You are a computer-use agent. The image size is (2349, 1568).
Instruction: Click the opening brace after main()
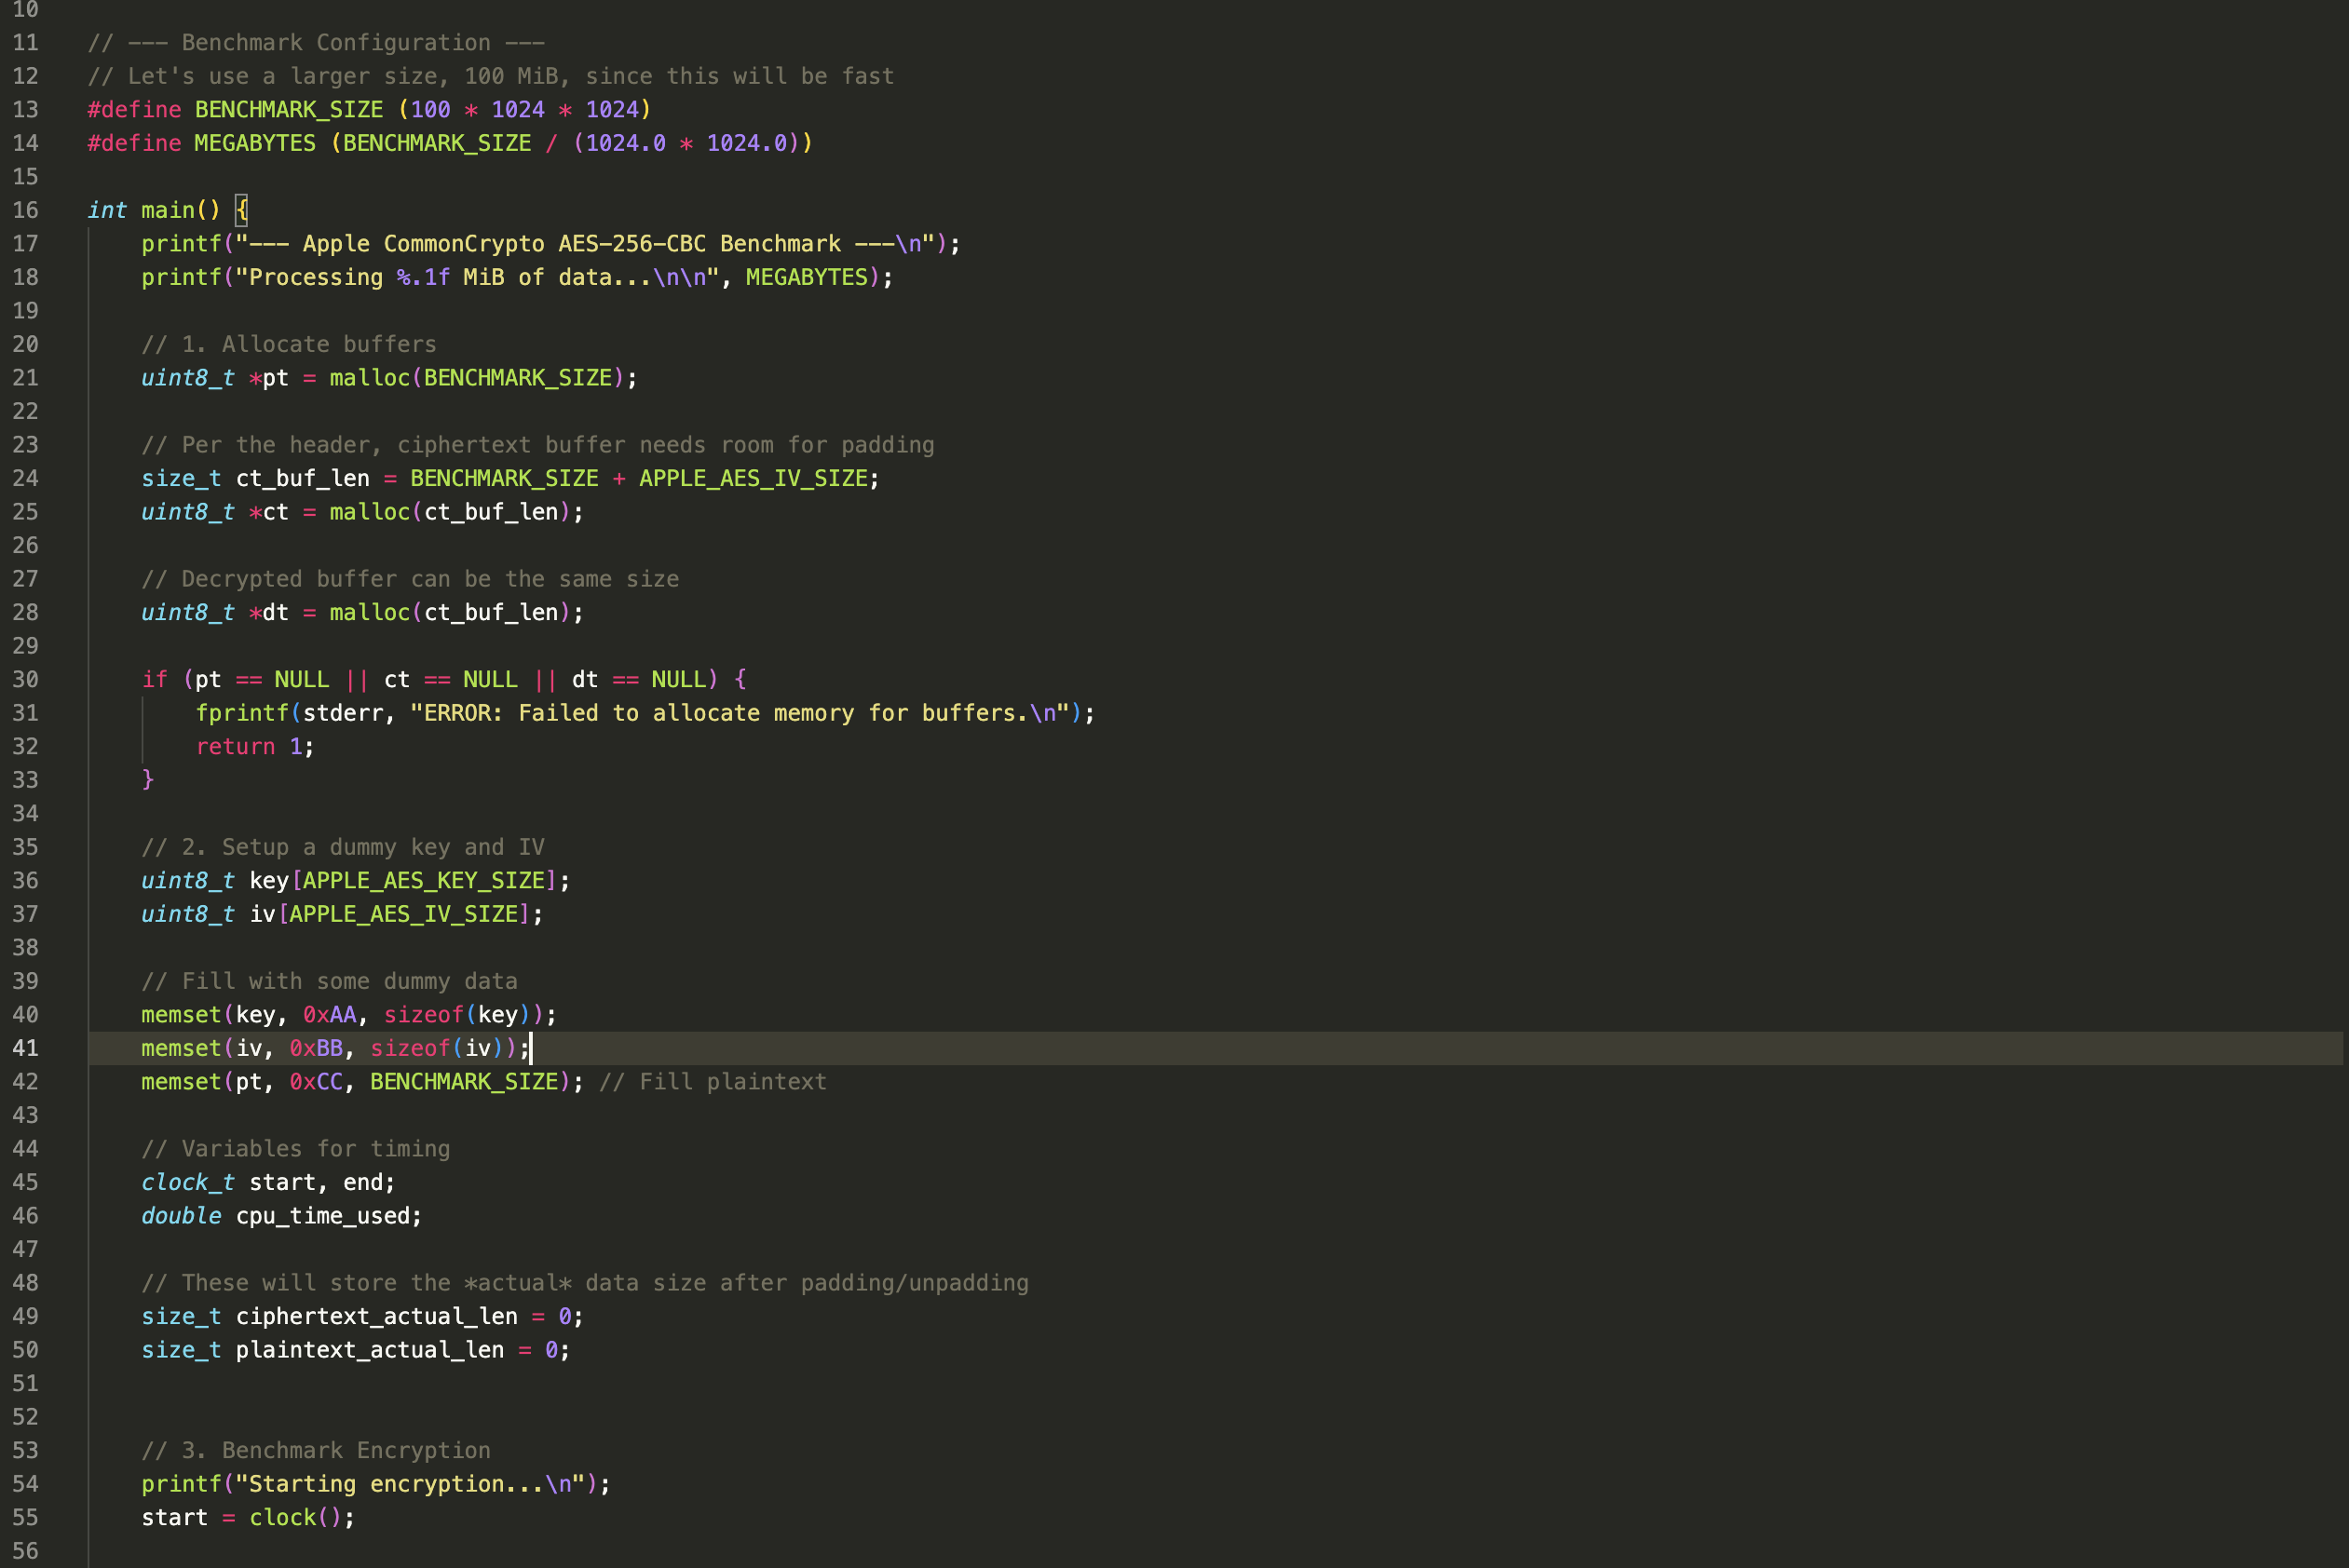[241, 210]
